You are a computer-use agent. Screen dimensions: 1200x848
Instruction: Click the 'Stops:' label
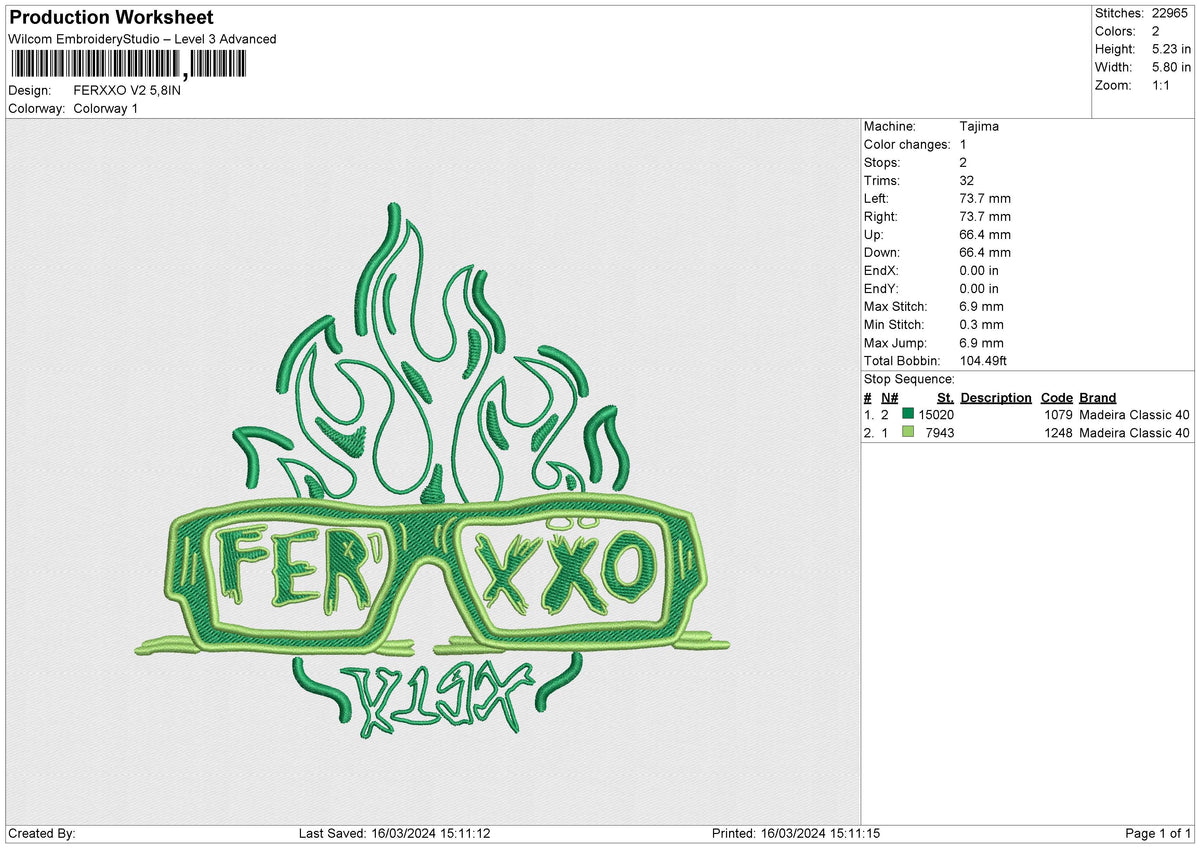pyautogui.click(x=882, y=162)
